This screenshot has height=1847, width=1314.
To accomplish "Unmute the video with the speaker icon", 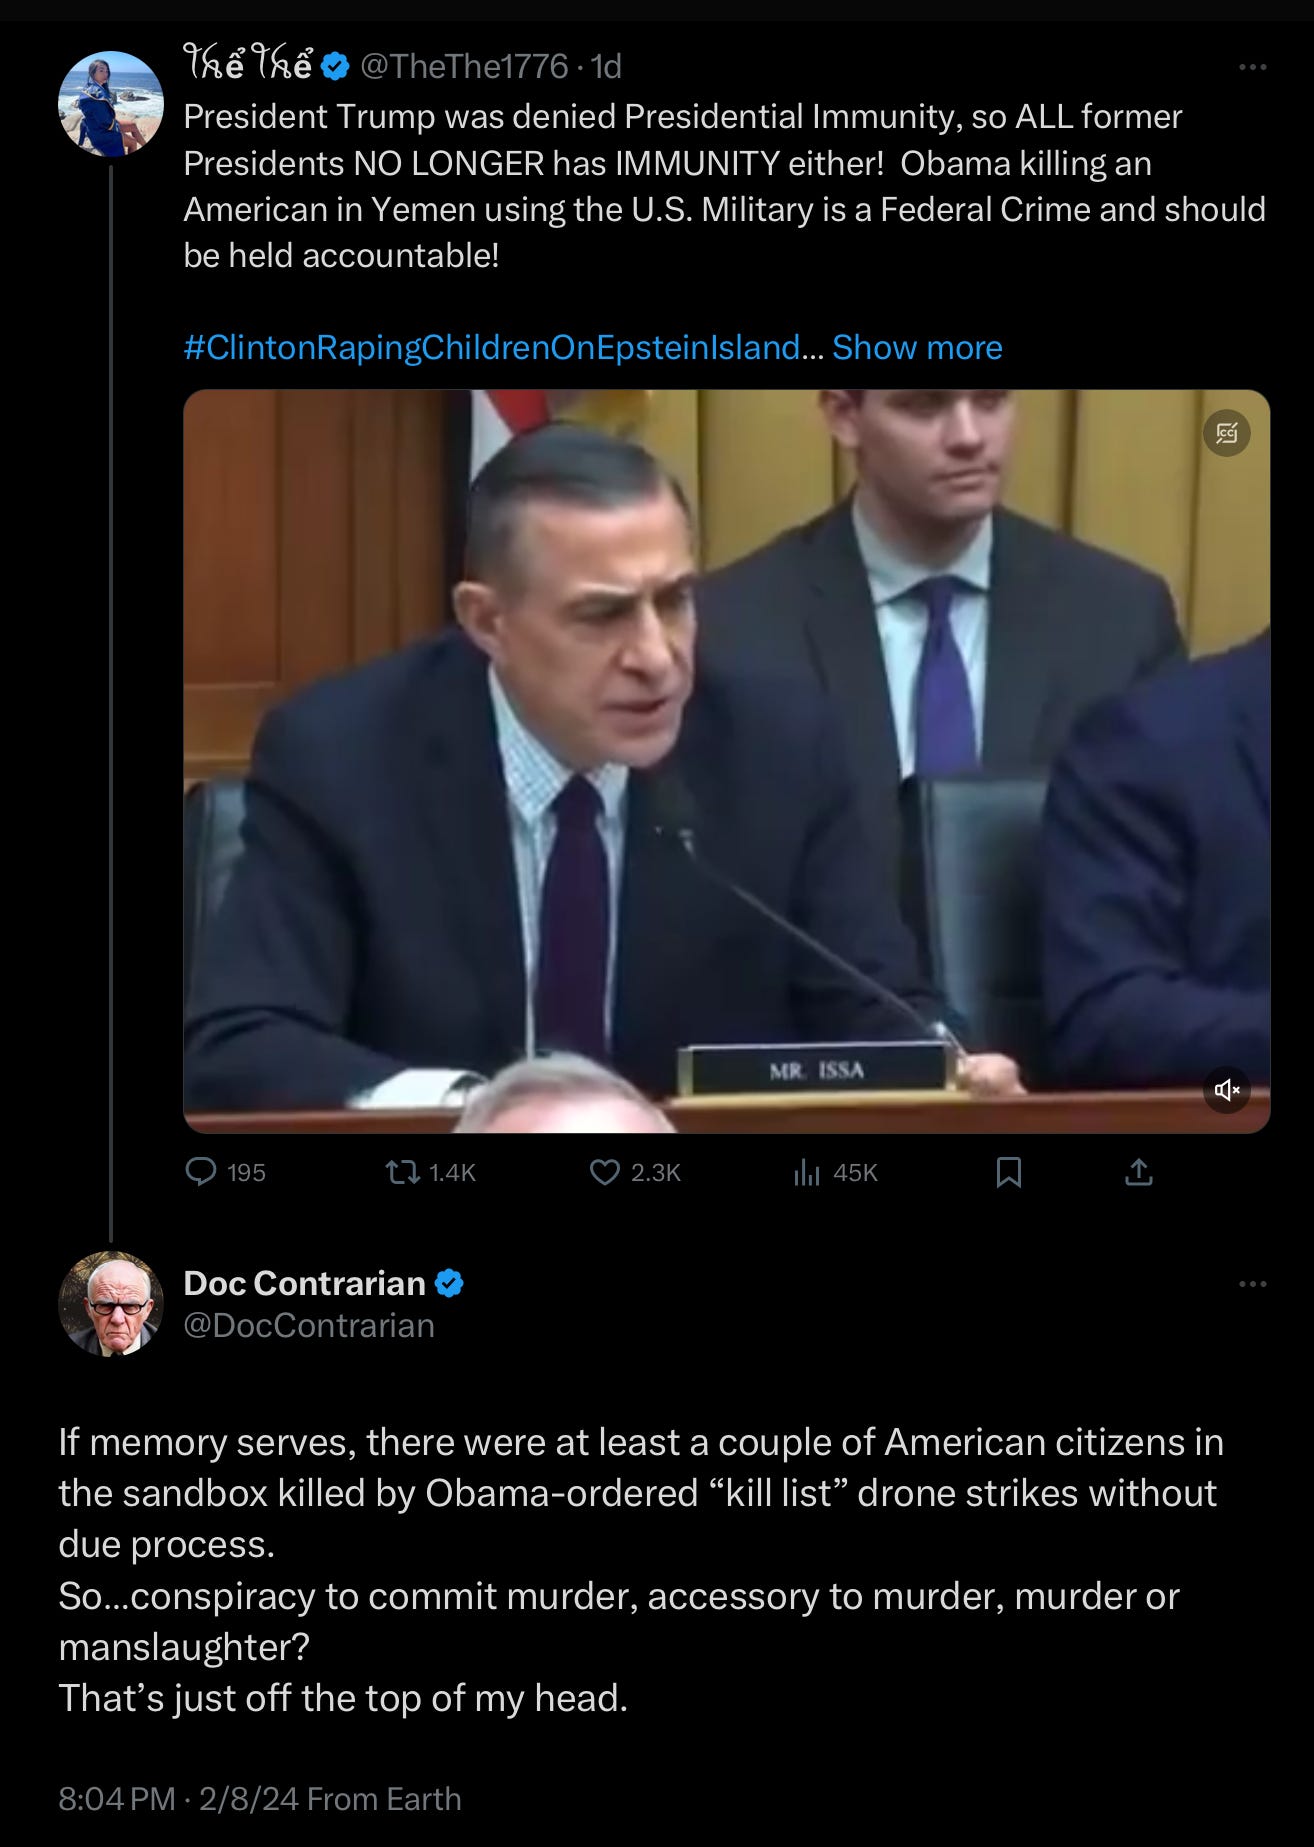I will 1227,1089.
